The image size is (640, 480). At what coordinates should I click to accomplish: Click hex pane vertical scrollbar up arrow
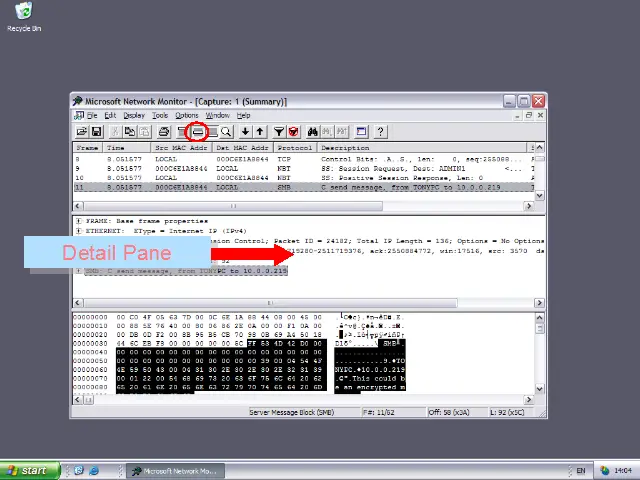click(540, 318)
